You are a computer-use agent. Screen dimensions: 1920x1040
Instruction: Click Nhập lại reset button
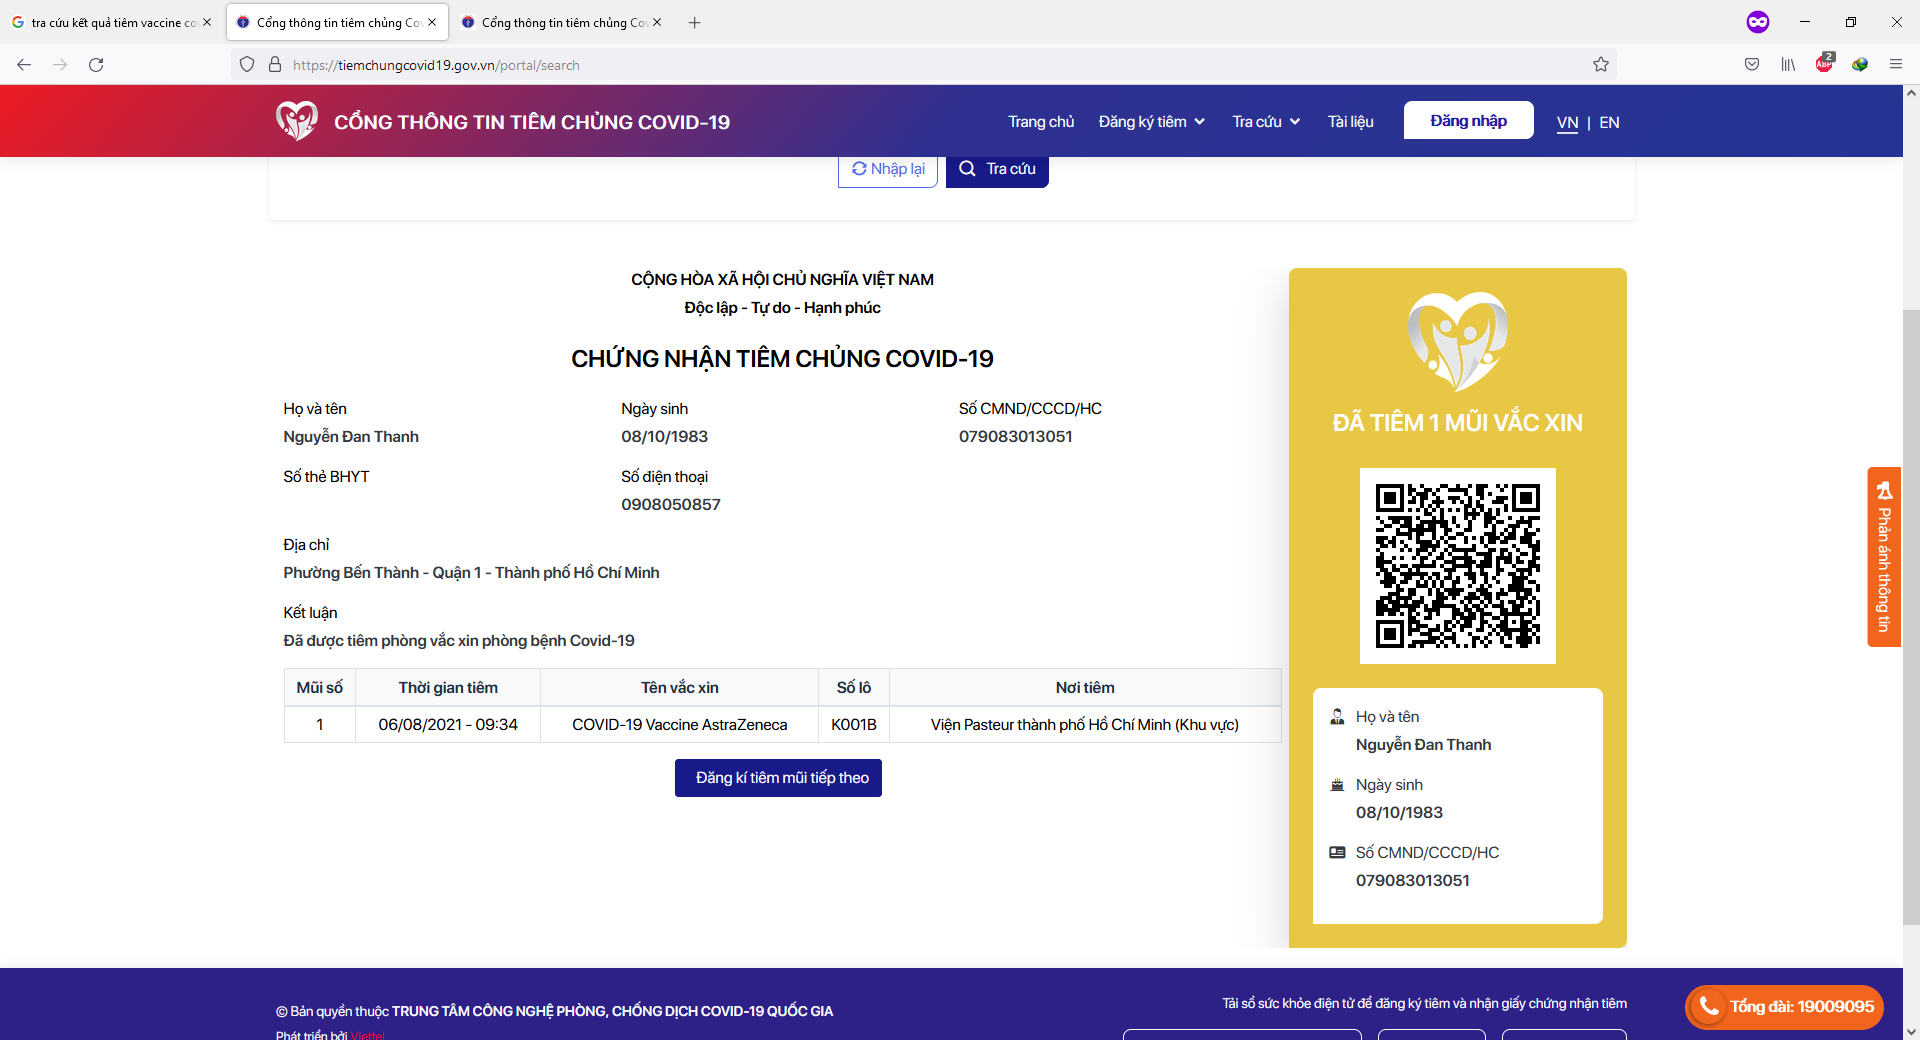click(x=888, y=169)
